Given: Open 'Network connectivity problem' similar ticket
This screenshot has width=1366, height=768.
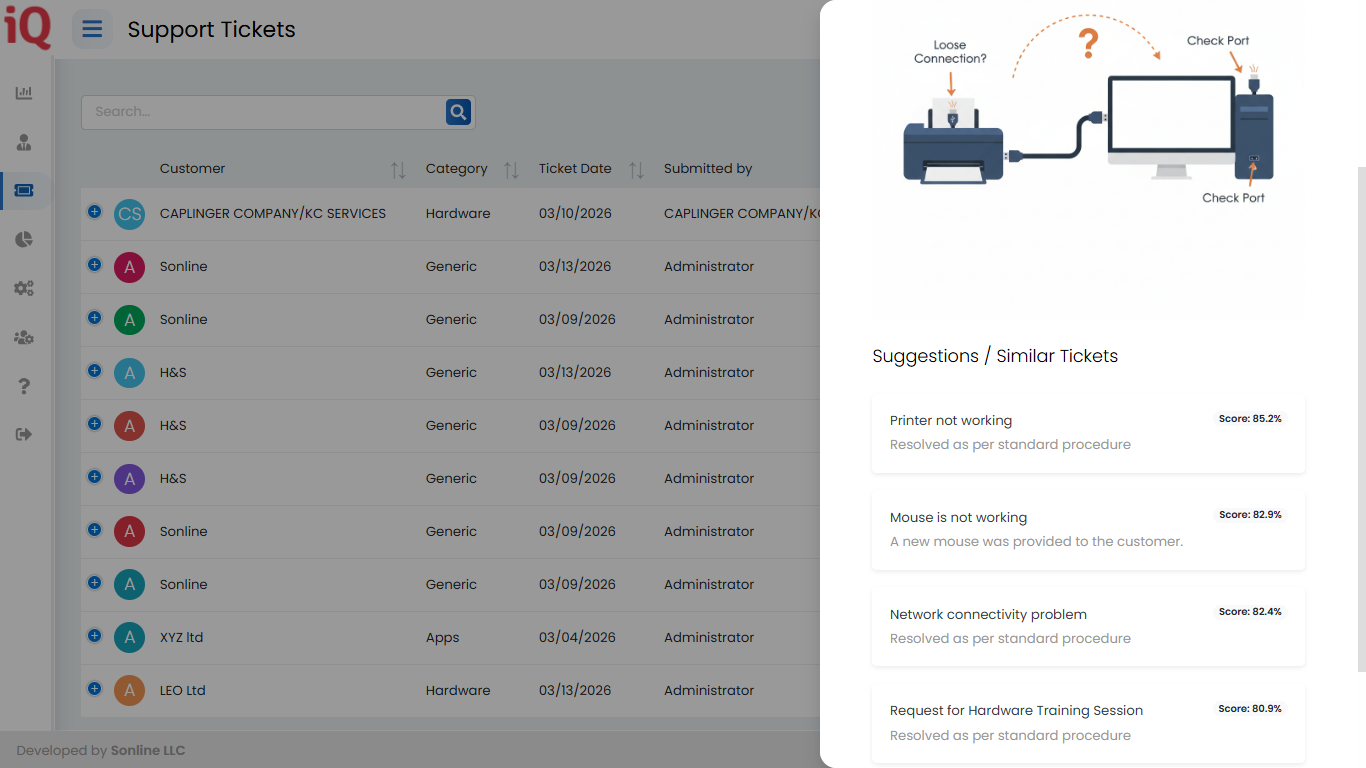Looking at the screenshot, I should [x=1088, y=626].
